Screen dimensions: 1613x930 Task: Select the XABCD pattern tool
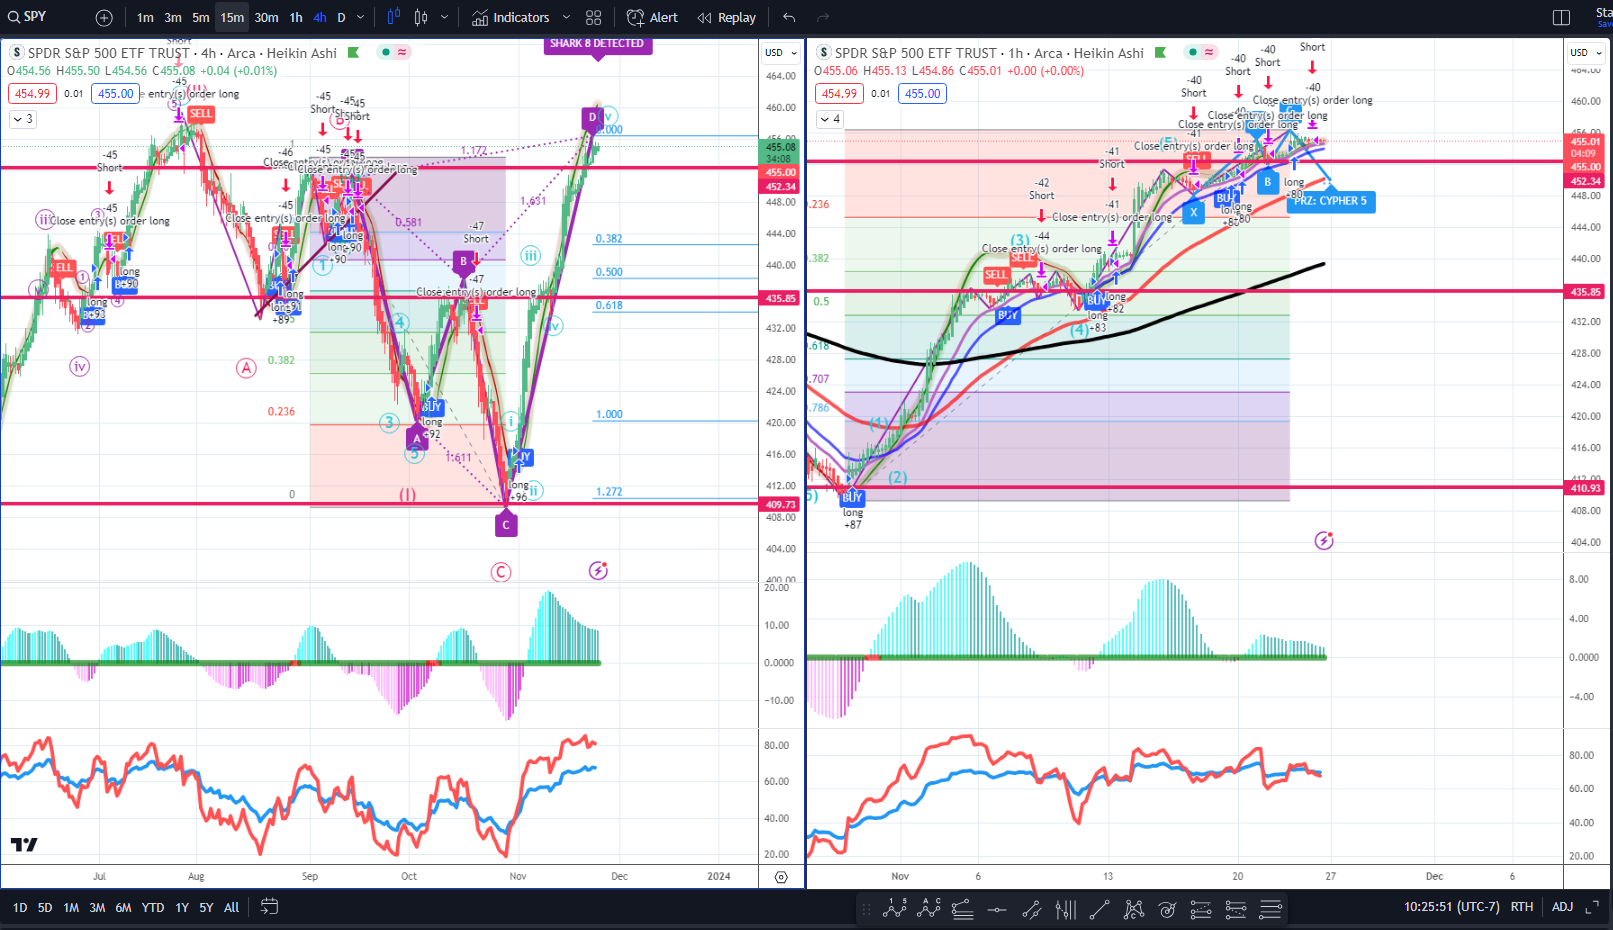pos(1133,909)
